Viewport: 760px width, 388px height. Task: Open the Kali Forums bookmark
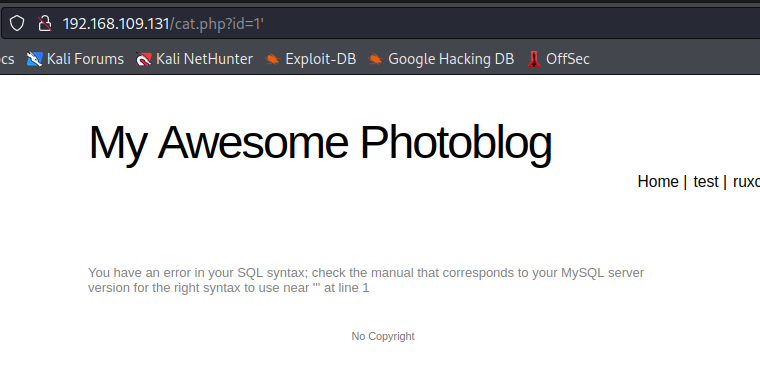[x=75, y=59]
